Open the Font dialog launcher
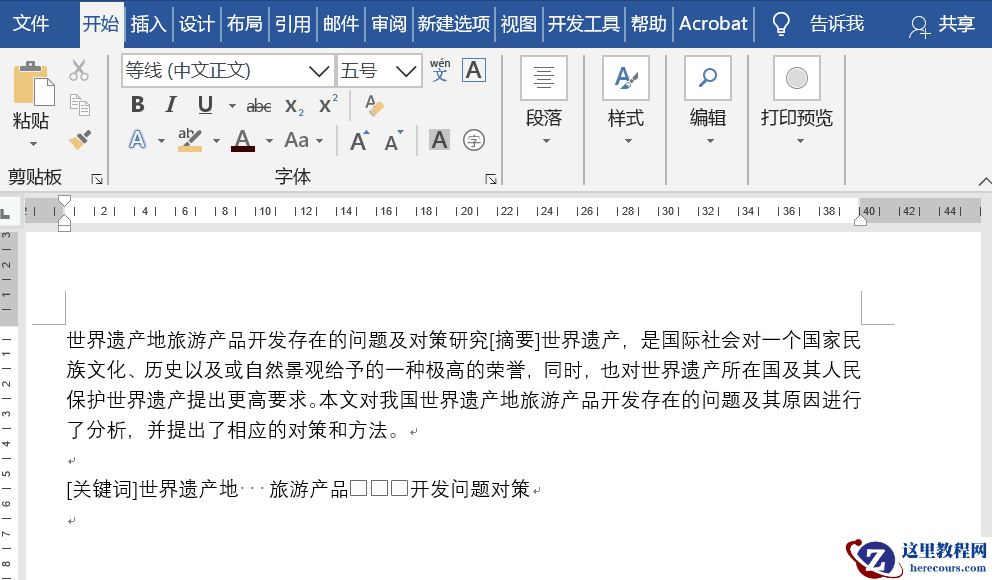The image size is (992, 580). coord(491,179)
